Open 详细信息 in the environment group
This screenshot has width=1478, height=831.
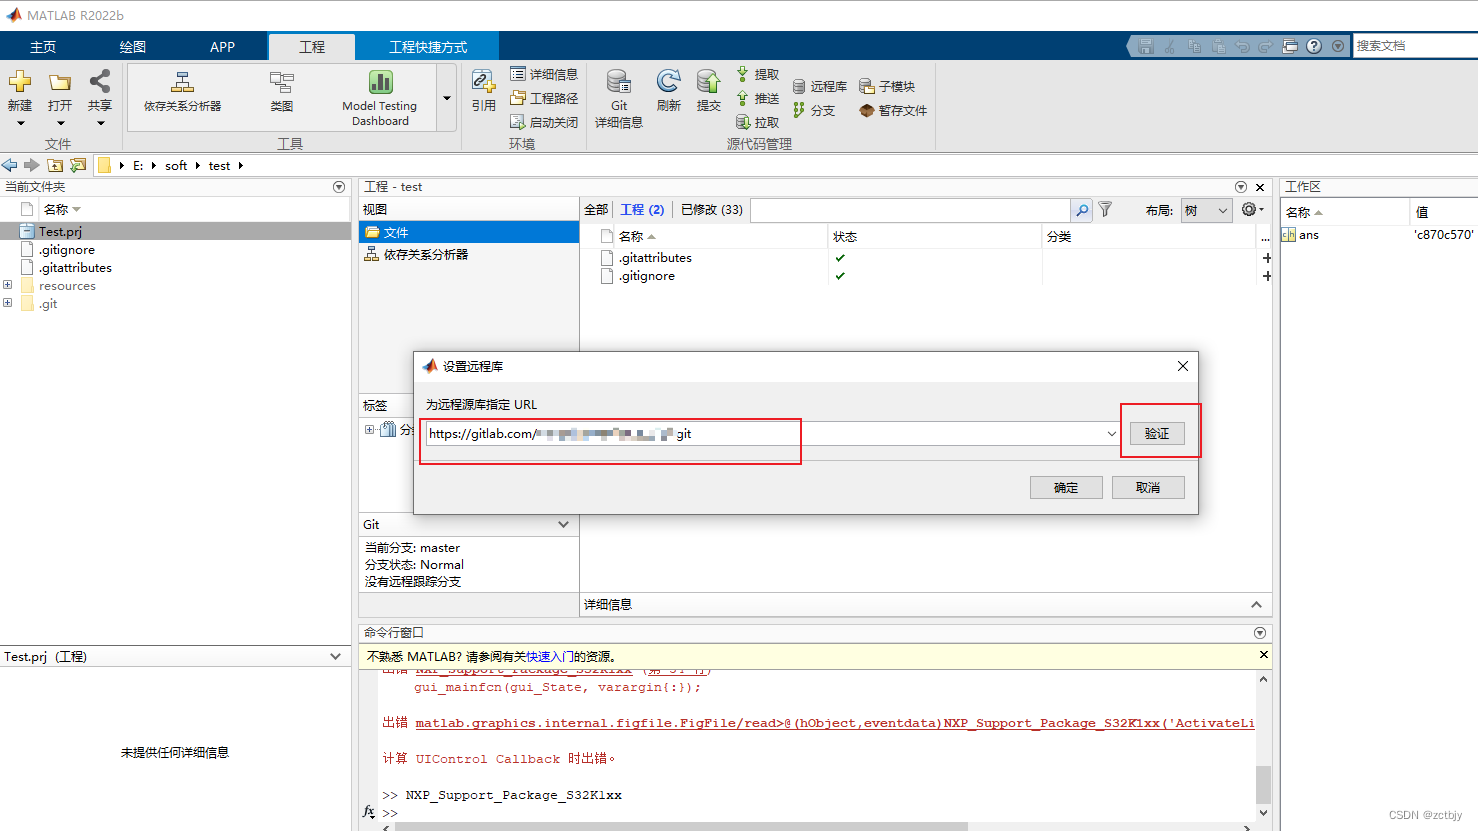(x=544, y=74)
